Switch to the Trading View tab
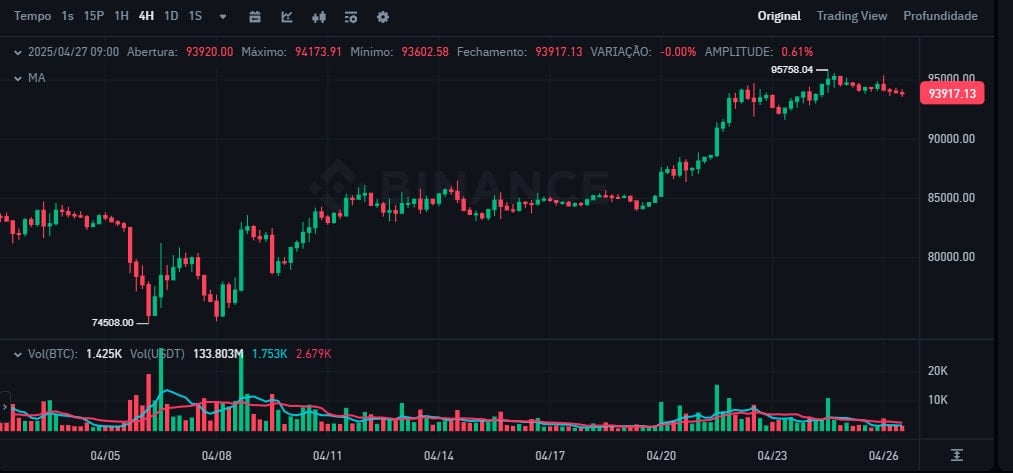The image size is (1013, 473). 851,16
